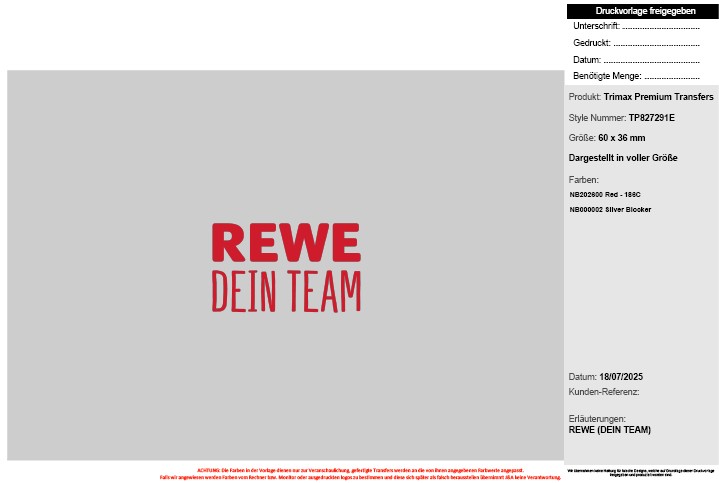Click the size value '60 x 36 mm'

[621, 138]
